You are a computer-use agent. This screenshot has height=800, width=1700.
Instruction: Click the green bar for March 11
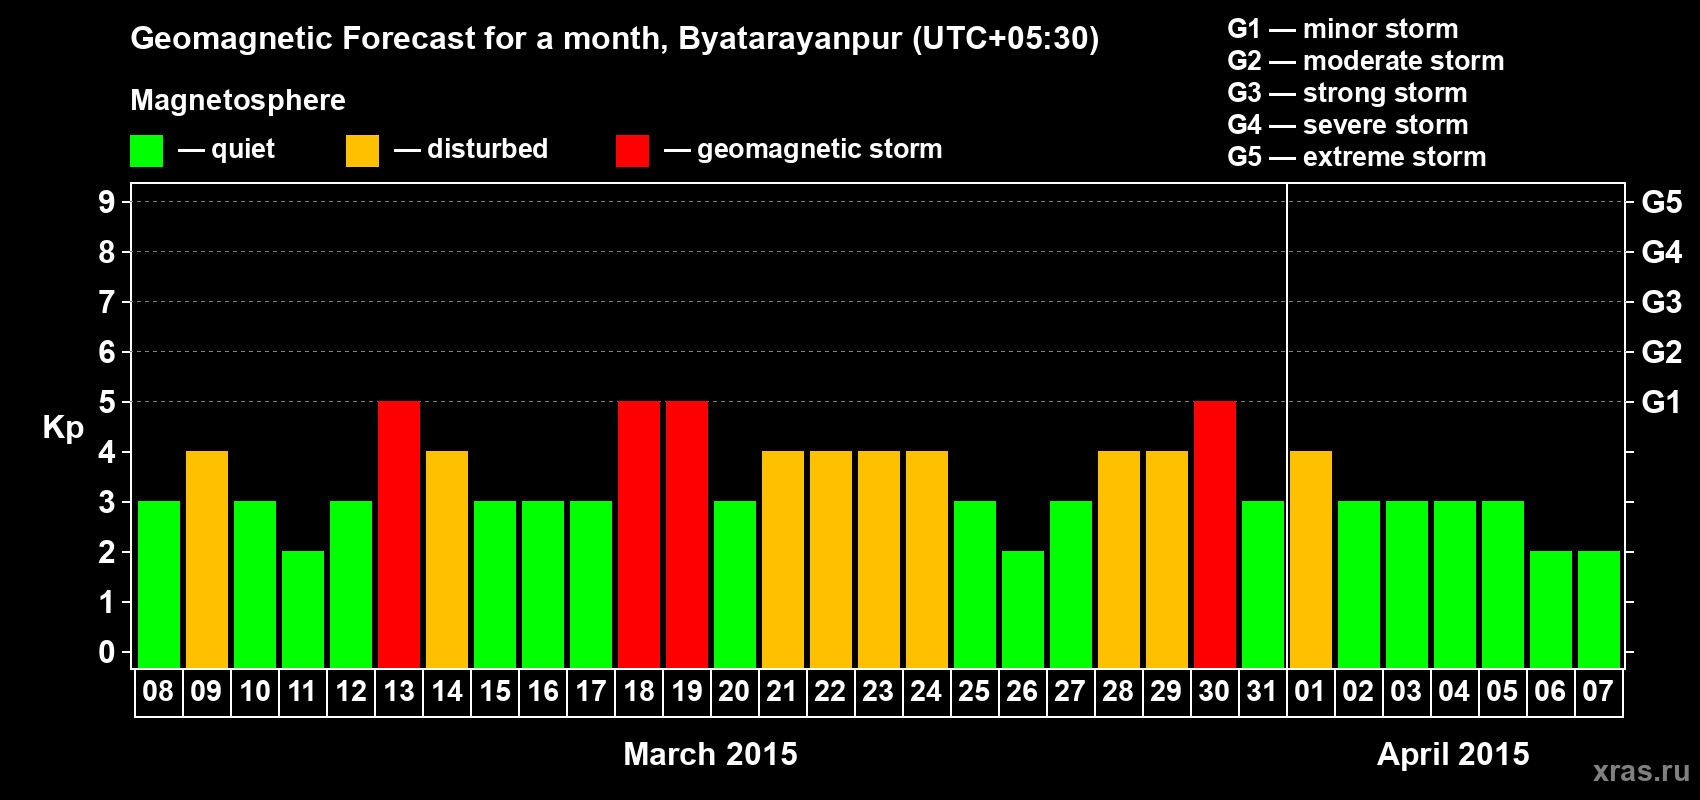point(303,609)
